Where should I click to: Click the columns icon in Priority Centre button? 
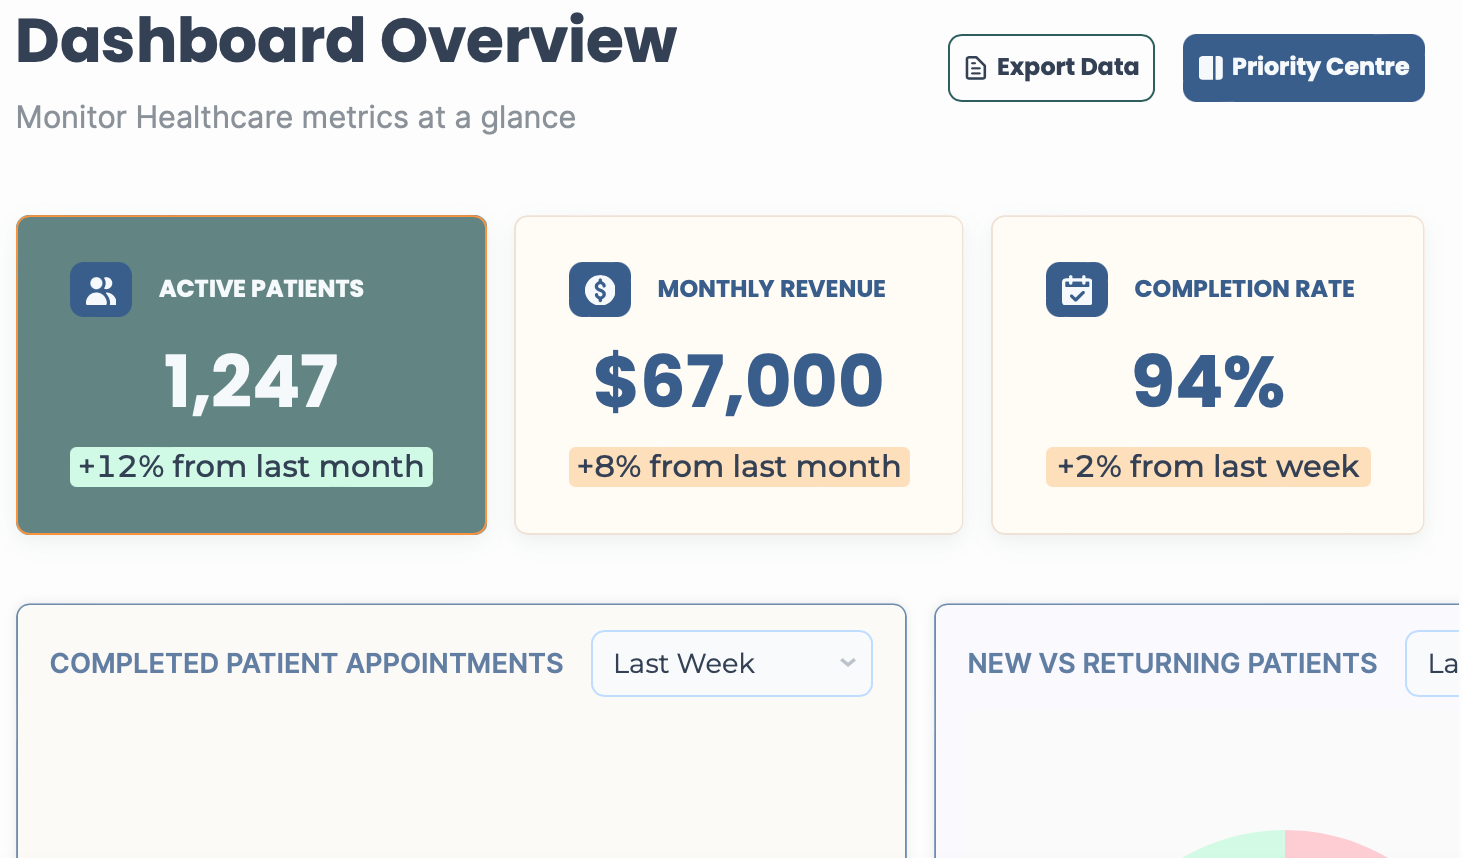tap(1212, 67)
